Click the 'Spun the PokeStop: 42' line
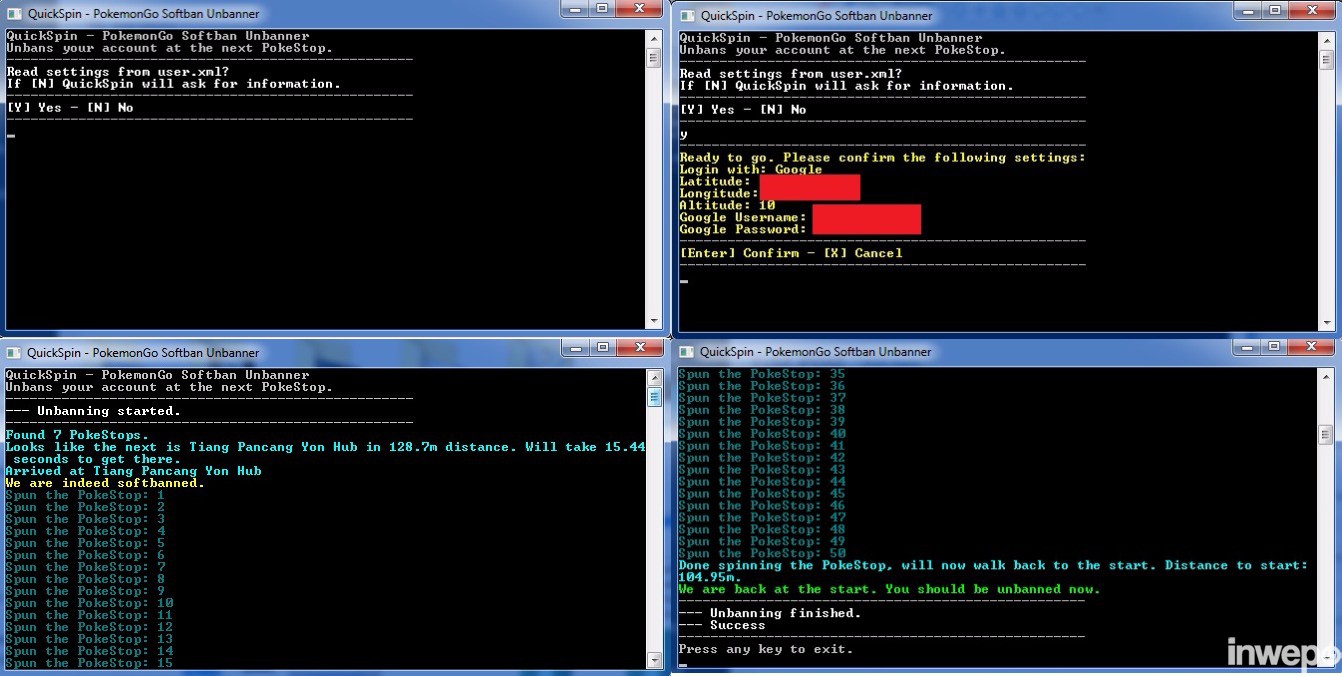 click(x=763, y=458)
